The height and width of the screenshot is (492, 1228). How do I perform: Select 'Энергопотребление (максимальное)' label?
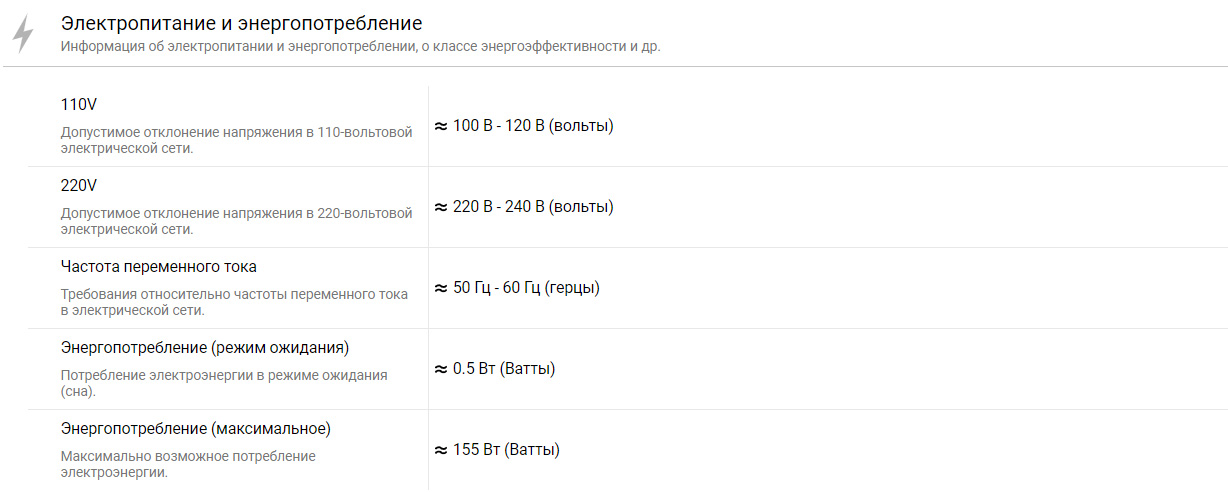click(196, 429)
